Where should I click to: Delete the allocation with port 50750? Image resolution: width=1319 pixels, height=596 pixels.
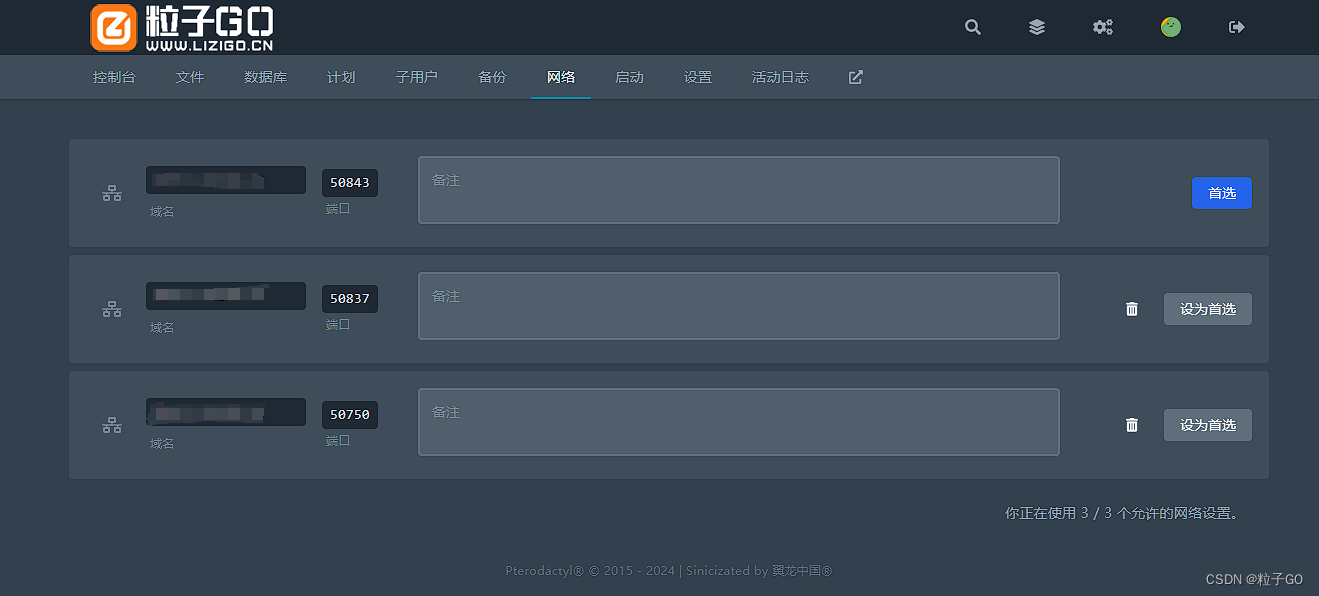[x=1132, y=425]
